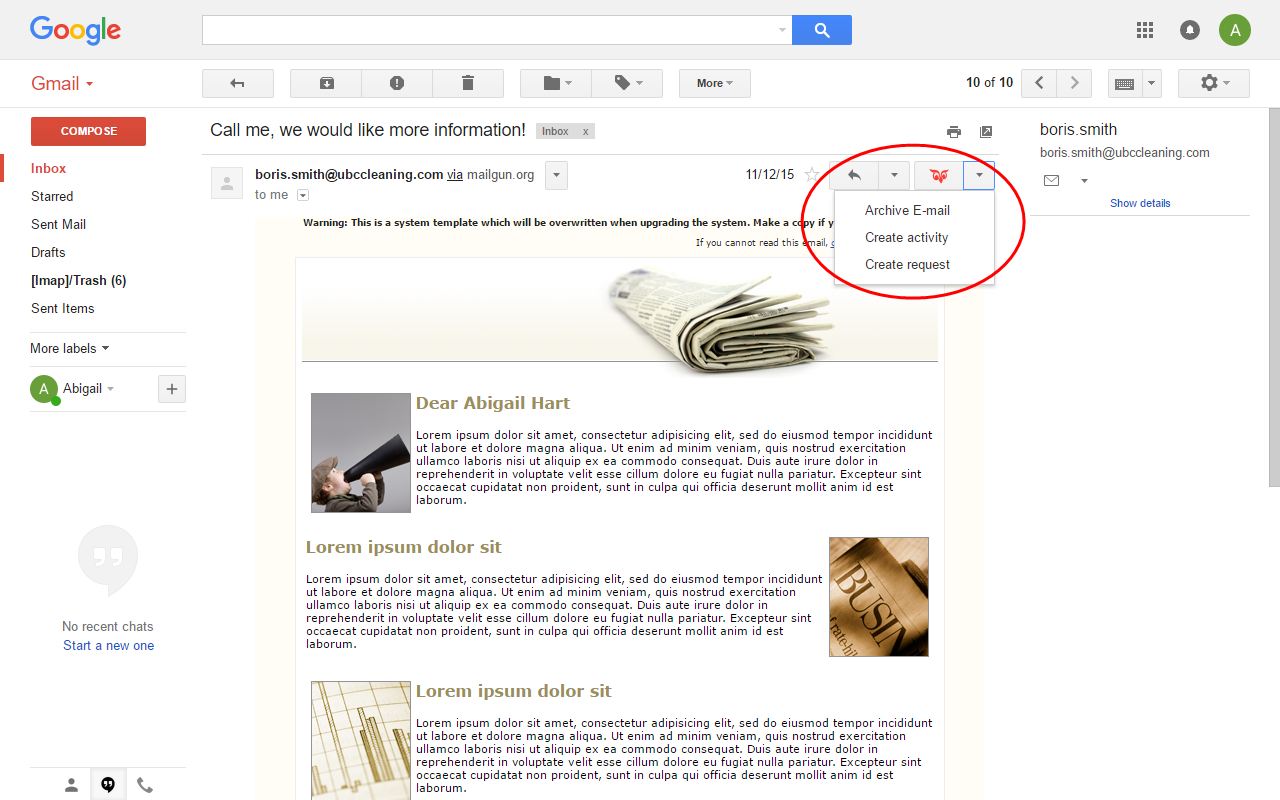Open the Gmail product switcher dropdown
Screen dimensions: 1280x800
pyautogui.click(x=62, y=83)
